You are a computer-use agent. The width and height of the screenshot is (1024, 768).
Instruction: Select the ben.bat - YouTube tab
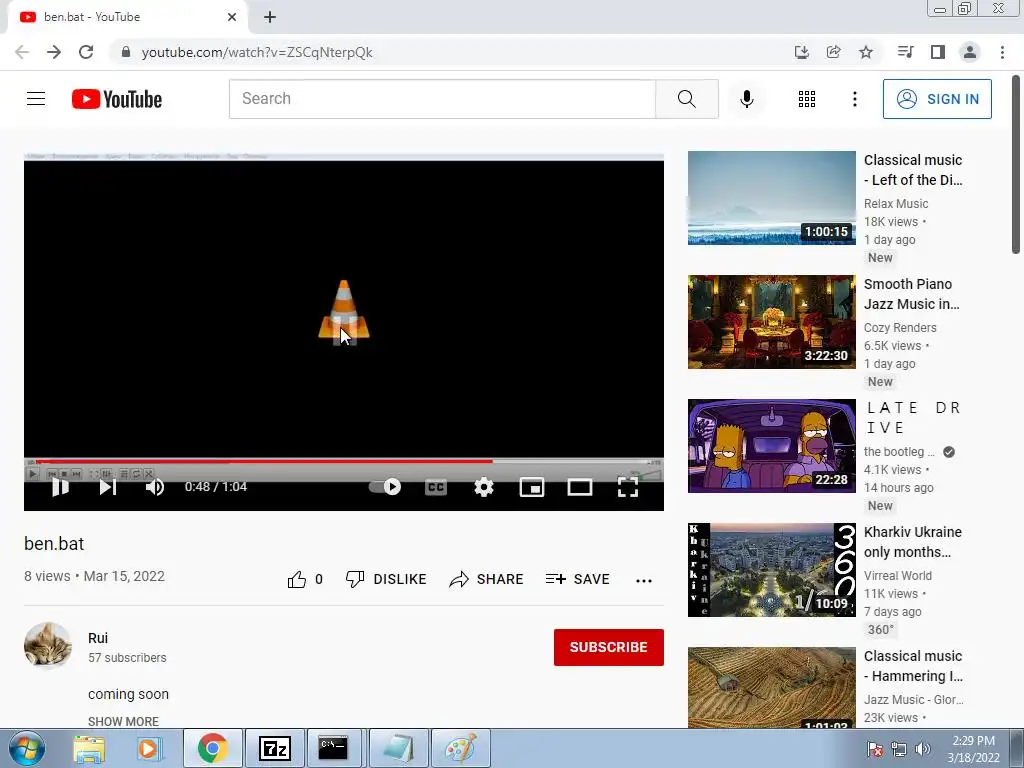click(x=127, y=17)
